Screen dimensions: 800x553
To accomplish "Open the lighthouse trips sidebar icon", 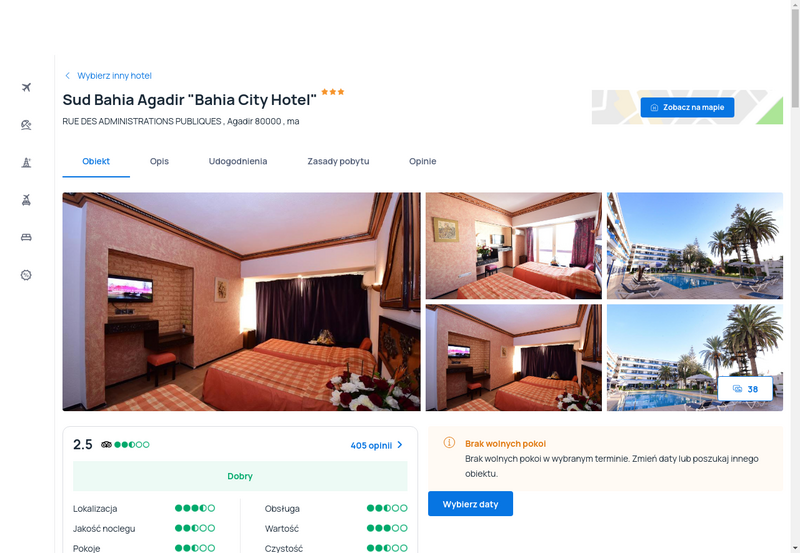I will click(x=27, y=162).
